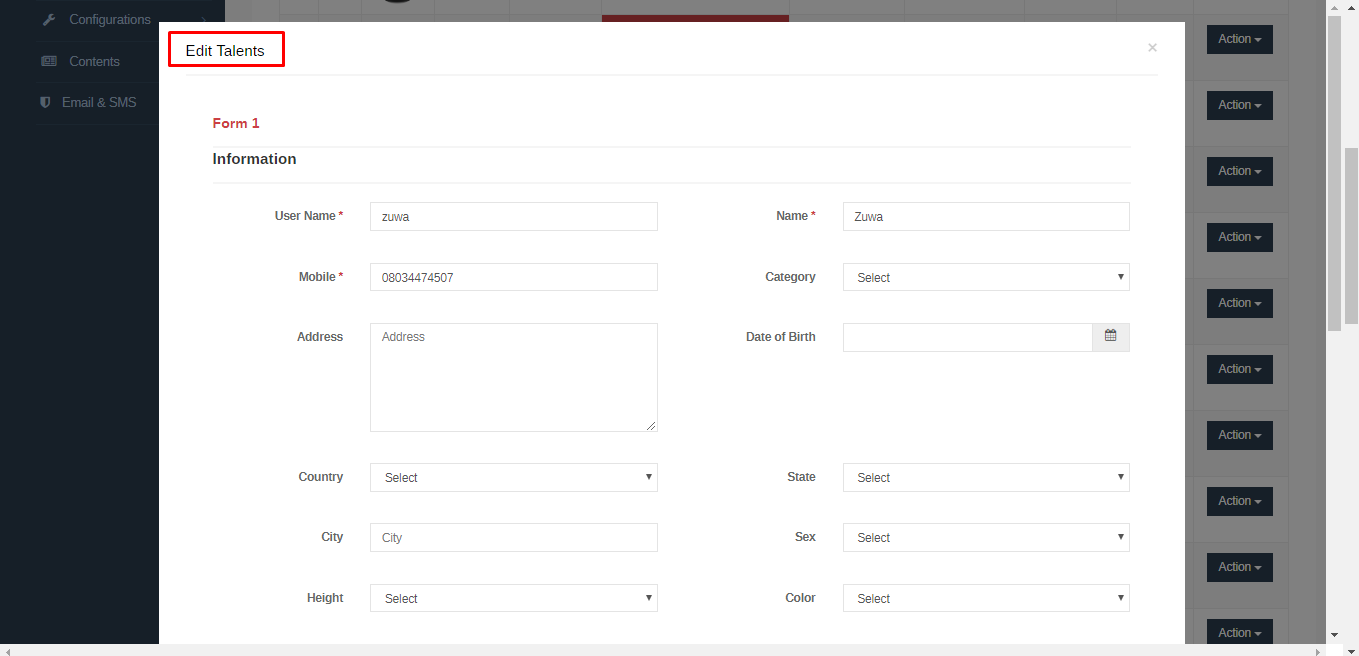Click the Date of Birth input field

[968, 337]
